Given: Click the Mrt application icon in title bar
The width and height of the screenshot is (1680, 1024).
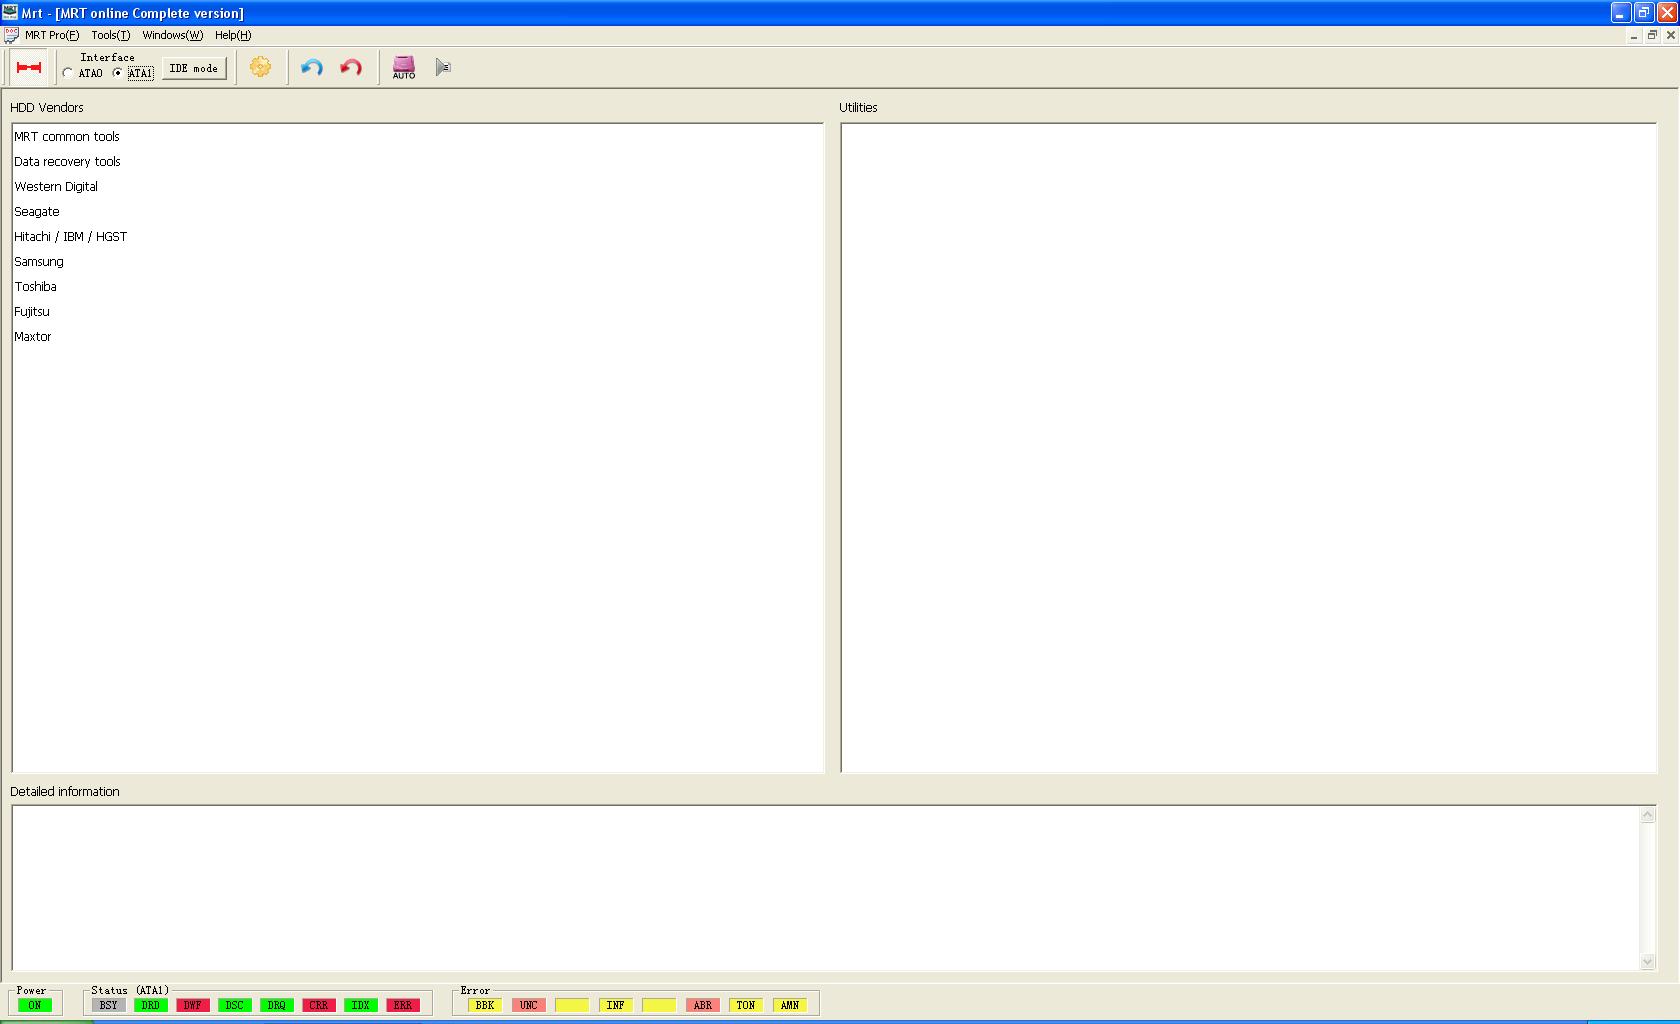Looking at the screenshot, I should tap(10, 13).
